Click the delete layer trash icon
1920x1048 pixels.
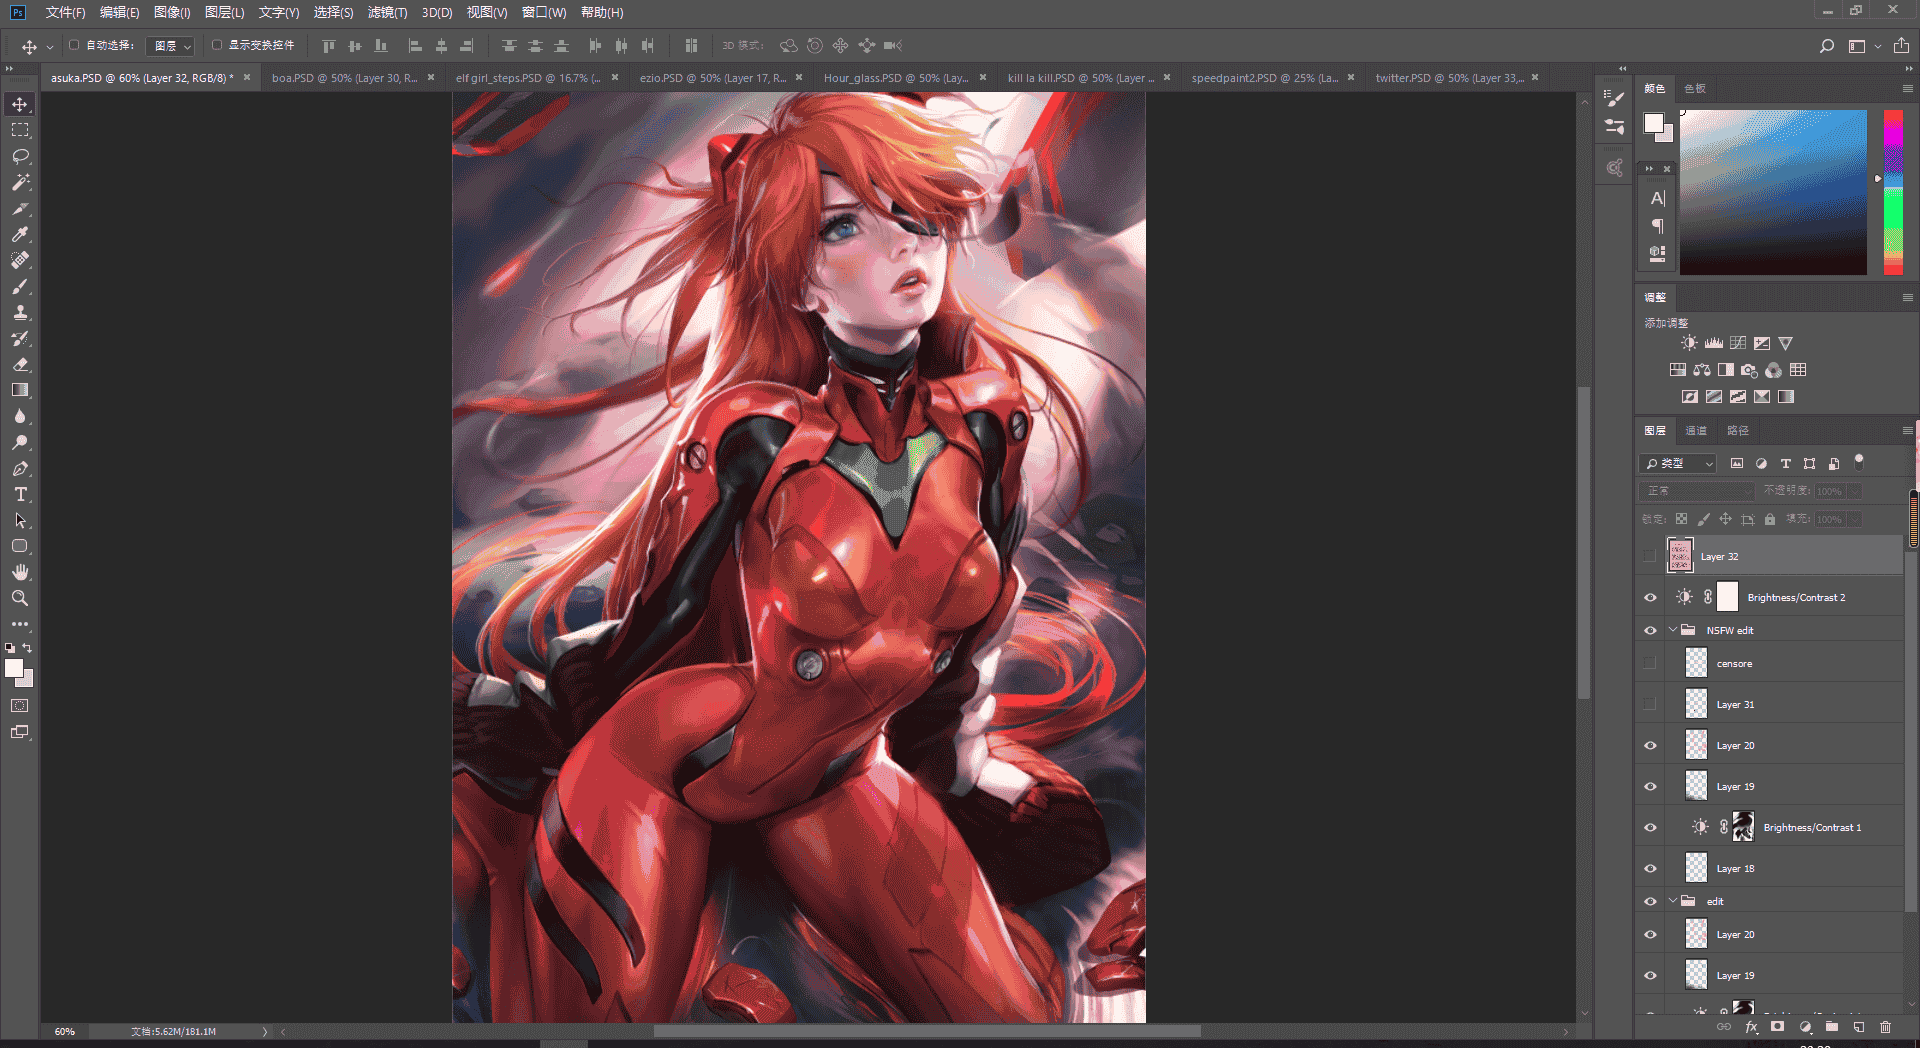[x=1885, y=1027]
